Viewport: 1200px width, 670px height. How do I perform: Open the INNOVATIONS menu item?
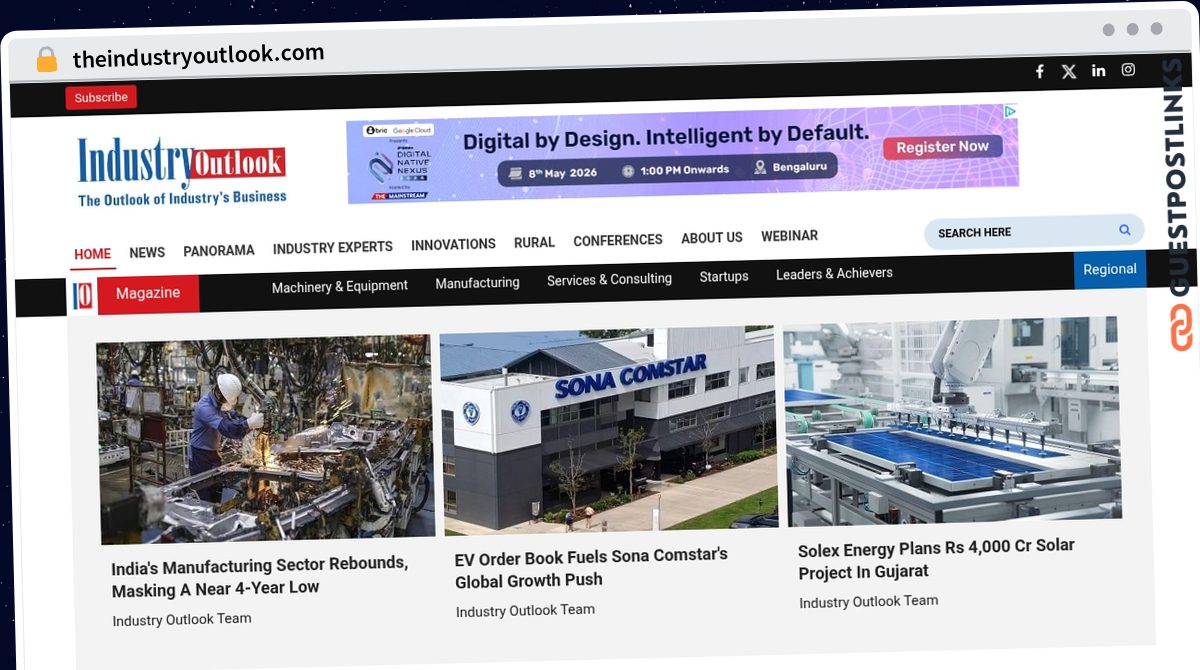pos(453,244)
